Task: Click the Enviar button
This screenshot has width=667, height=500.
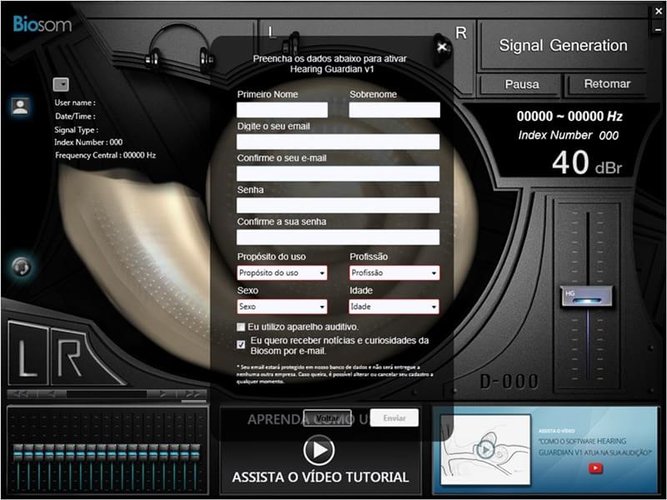Action: pos(394,418)
